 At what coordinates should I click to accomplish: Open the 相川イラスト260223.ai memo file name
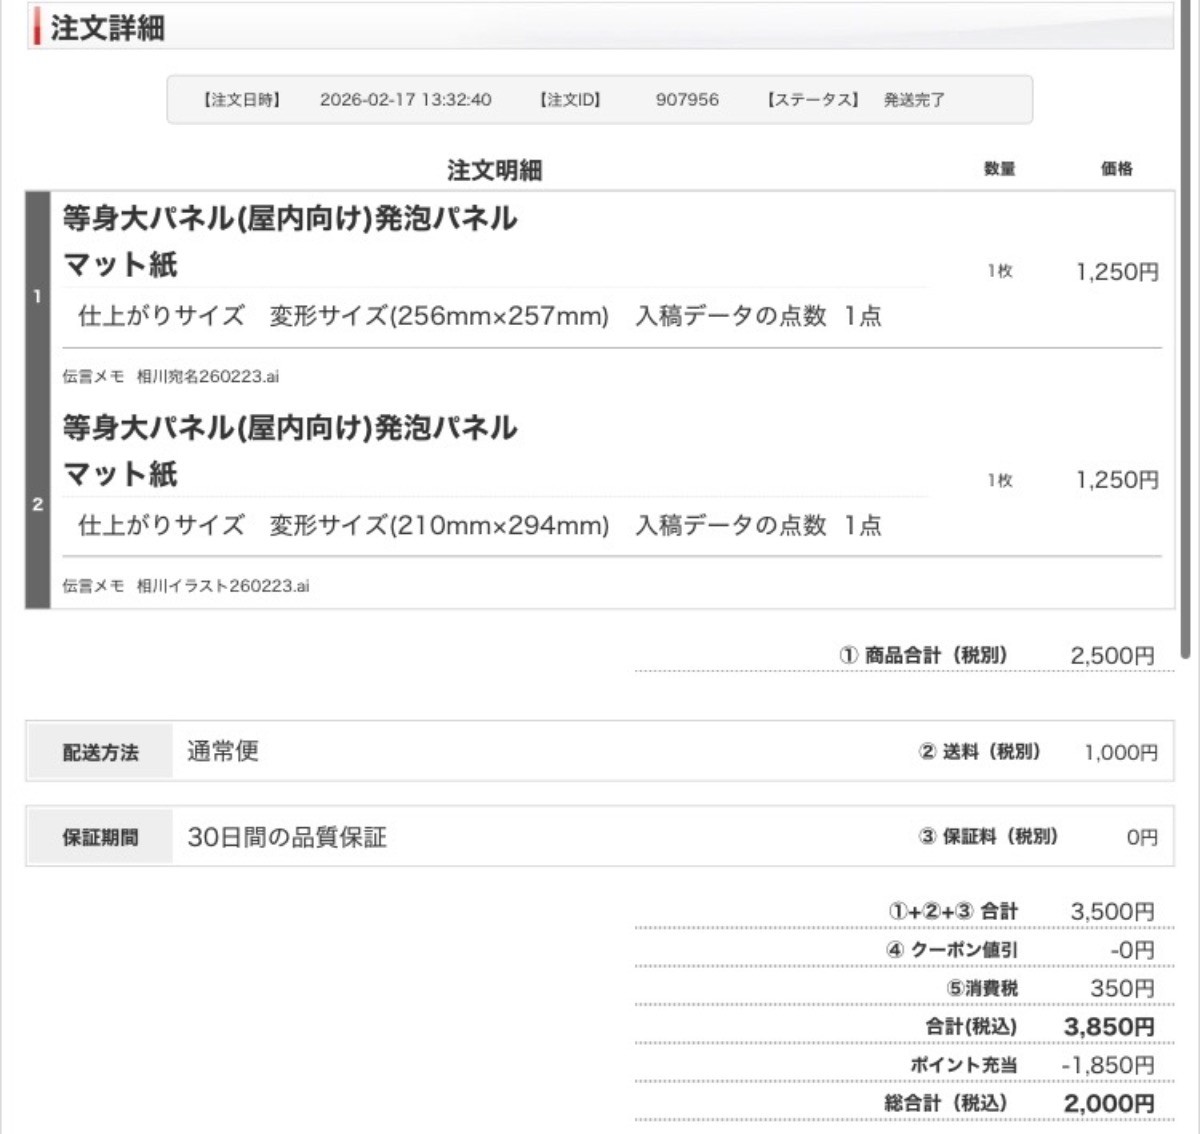coord(223,586)
